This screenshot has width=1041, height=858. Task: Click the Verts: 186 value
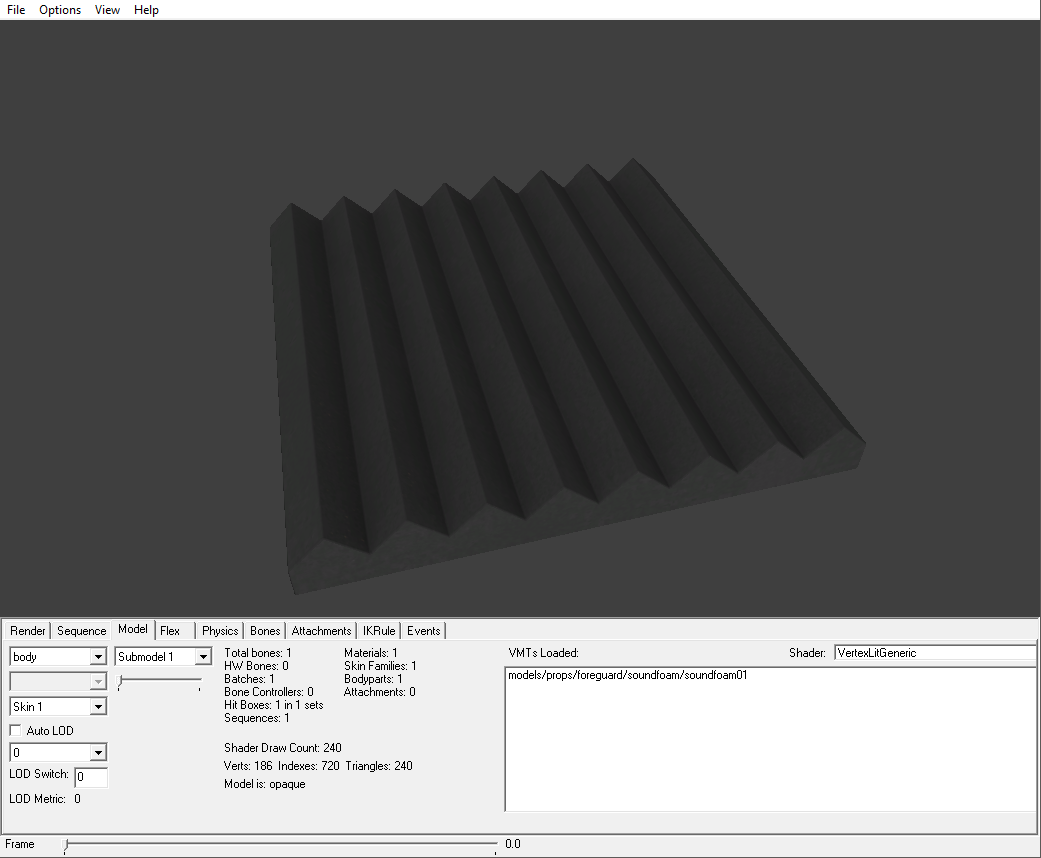(x=248, y=766)
